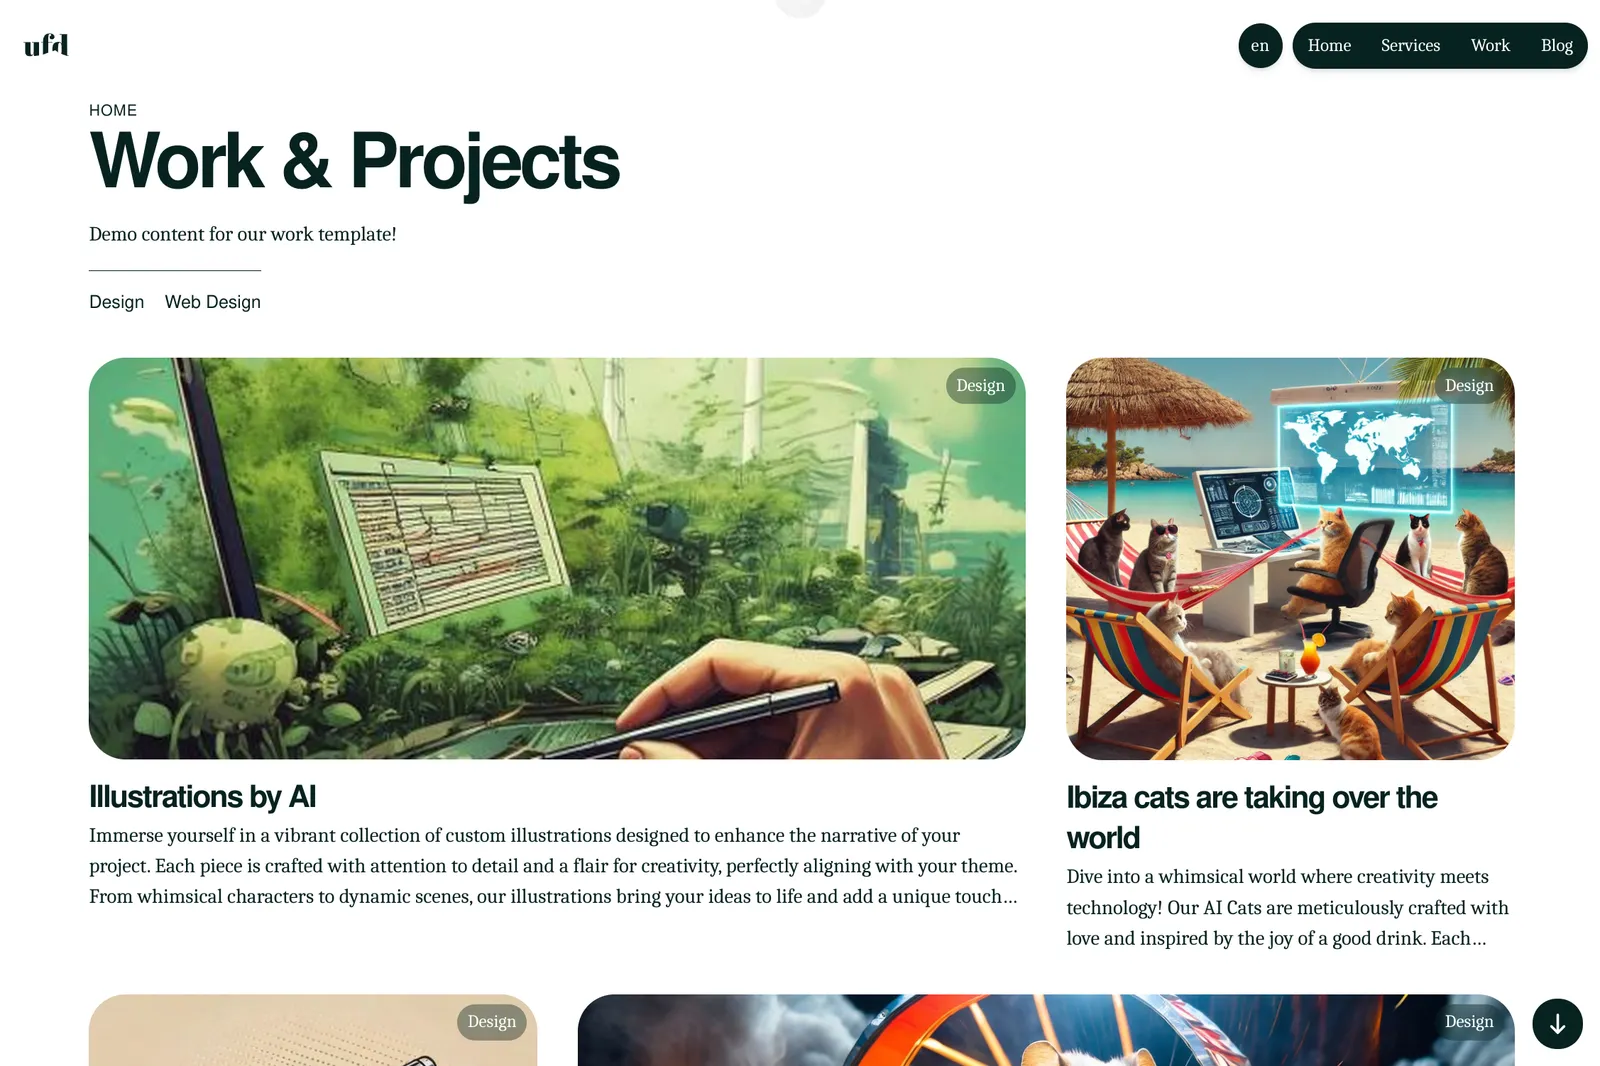The image size is (1600, 1066).
Task: Open the Ibiza cats beach image
Action: tap(1290, 558)
